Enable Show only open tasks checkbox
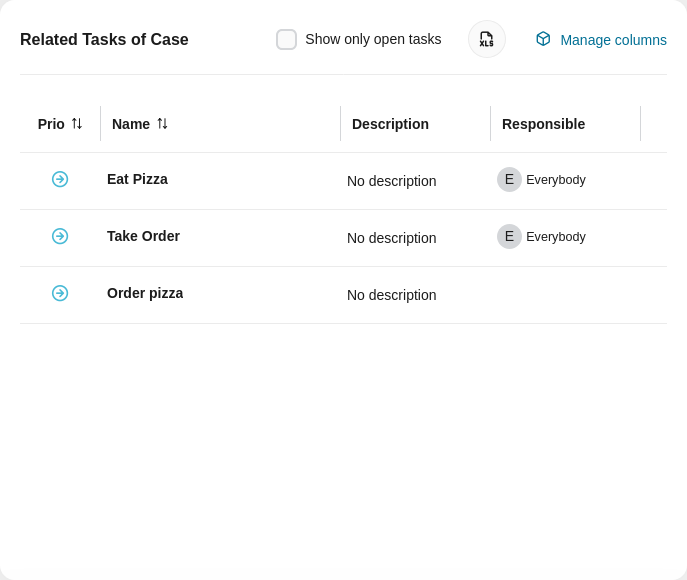This screenshot has height=580, width=687. (x=286, y=39)
